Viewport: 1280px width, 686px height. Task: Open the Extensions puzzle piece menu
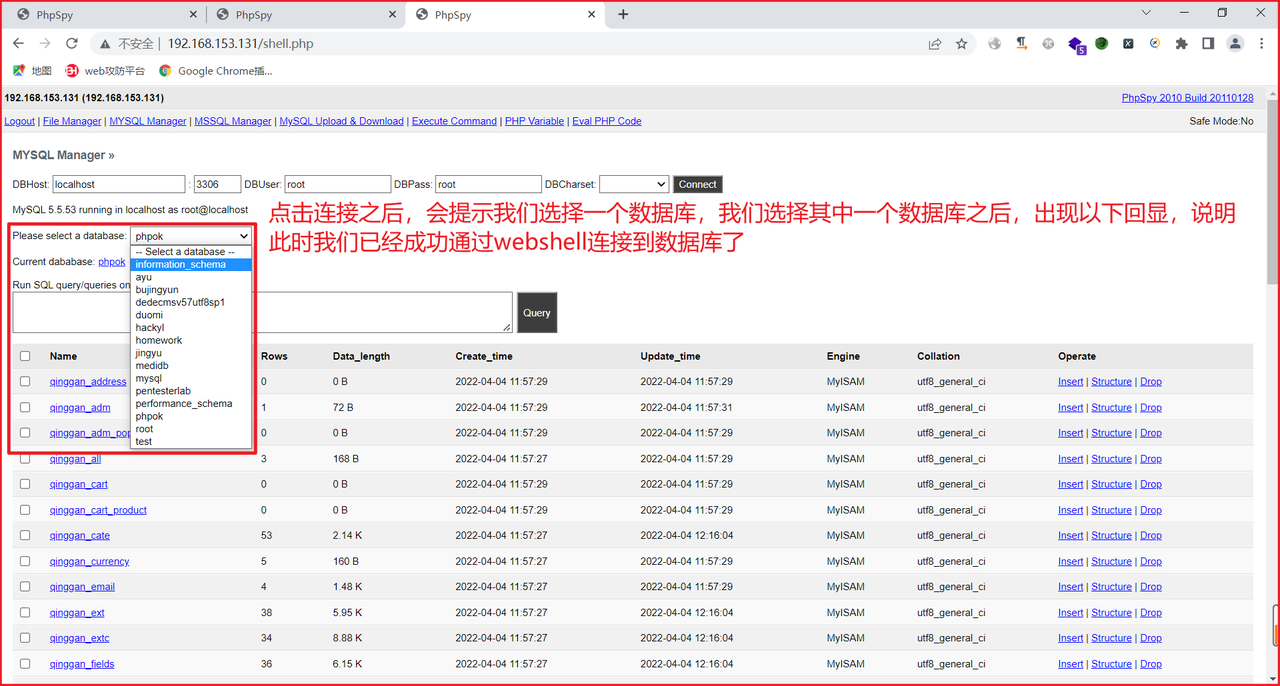[x=1181, y=44]
